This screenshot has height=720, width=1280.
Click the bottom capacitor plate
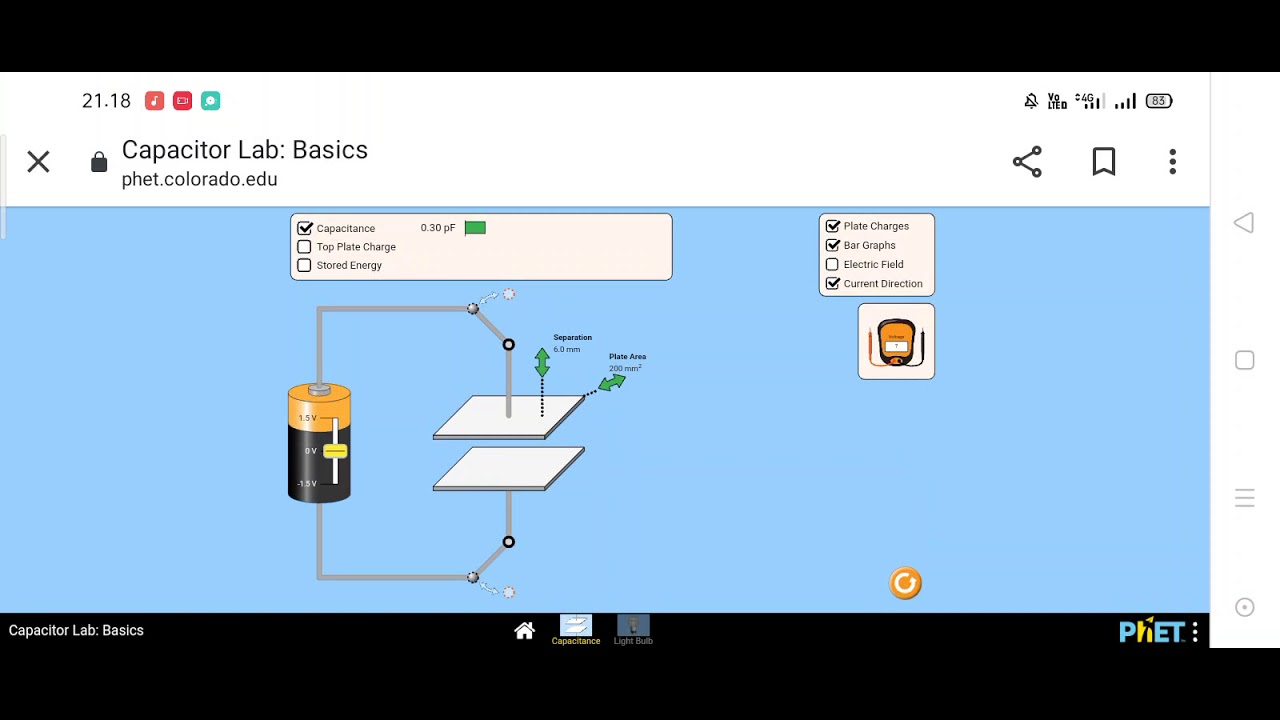coord(509,469)
